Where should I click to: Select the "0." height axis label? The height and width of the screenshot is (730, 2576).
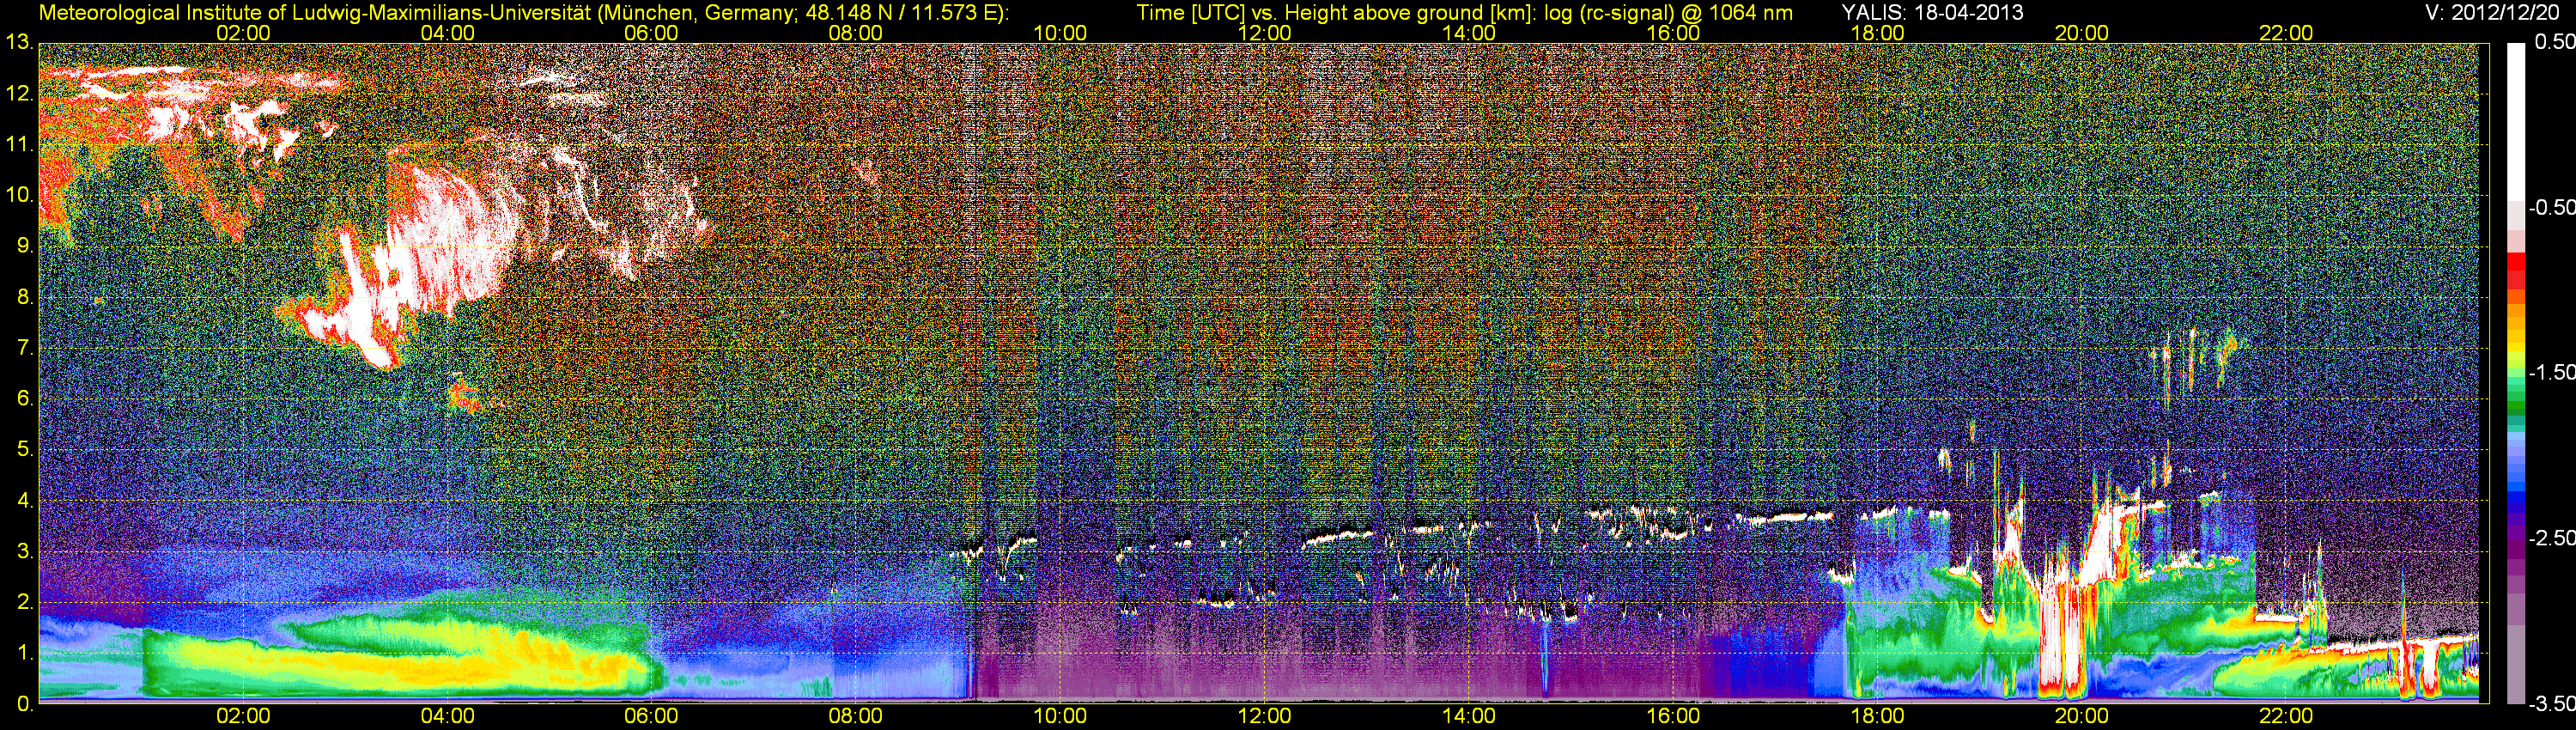(x=24, y=704)
